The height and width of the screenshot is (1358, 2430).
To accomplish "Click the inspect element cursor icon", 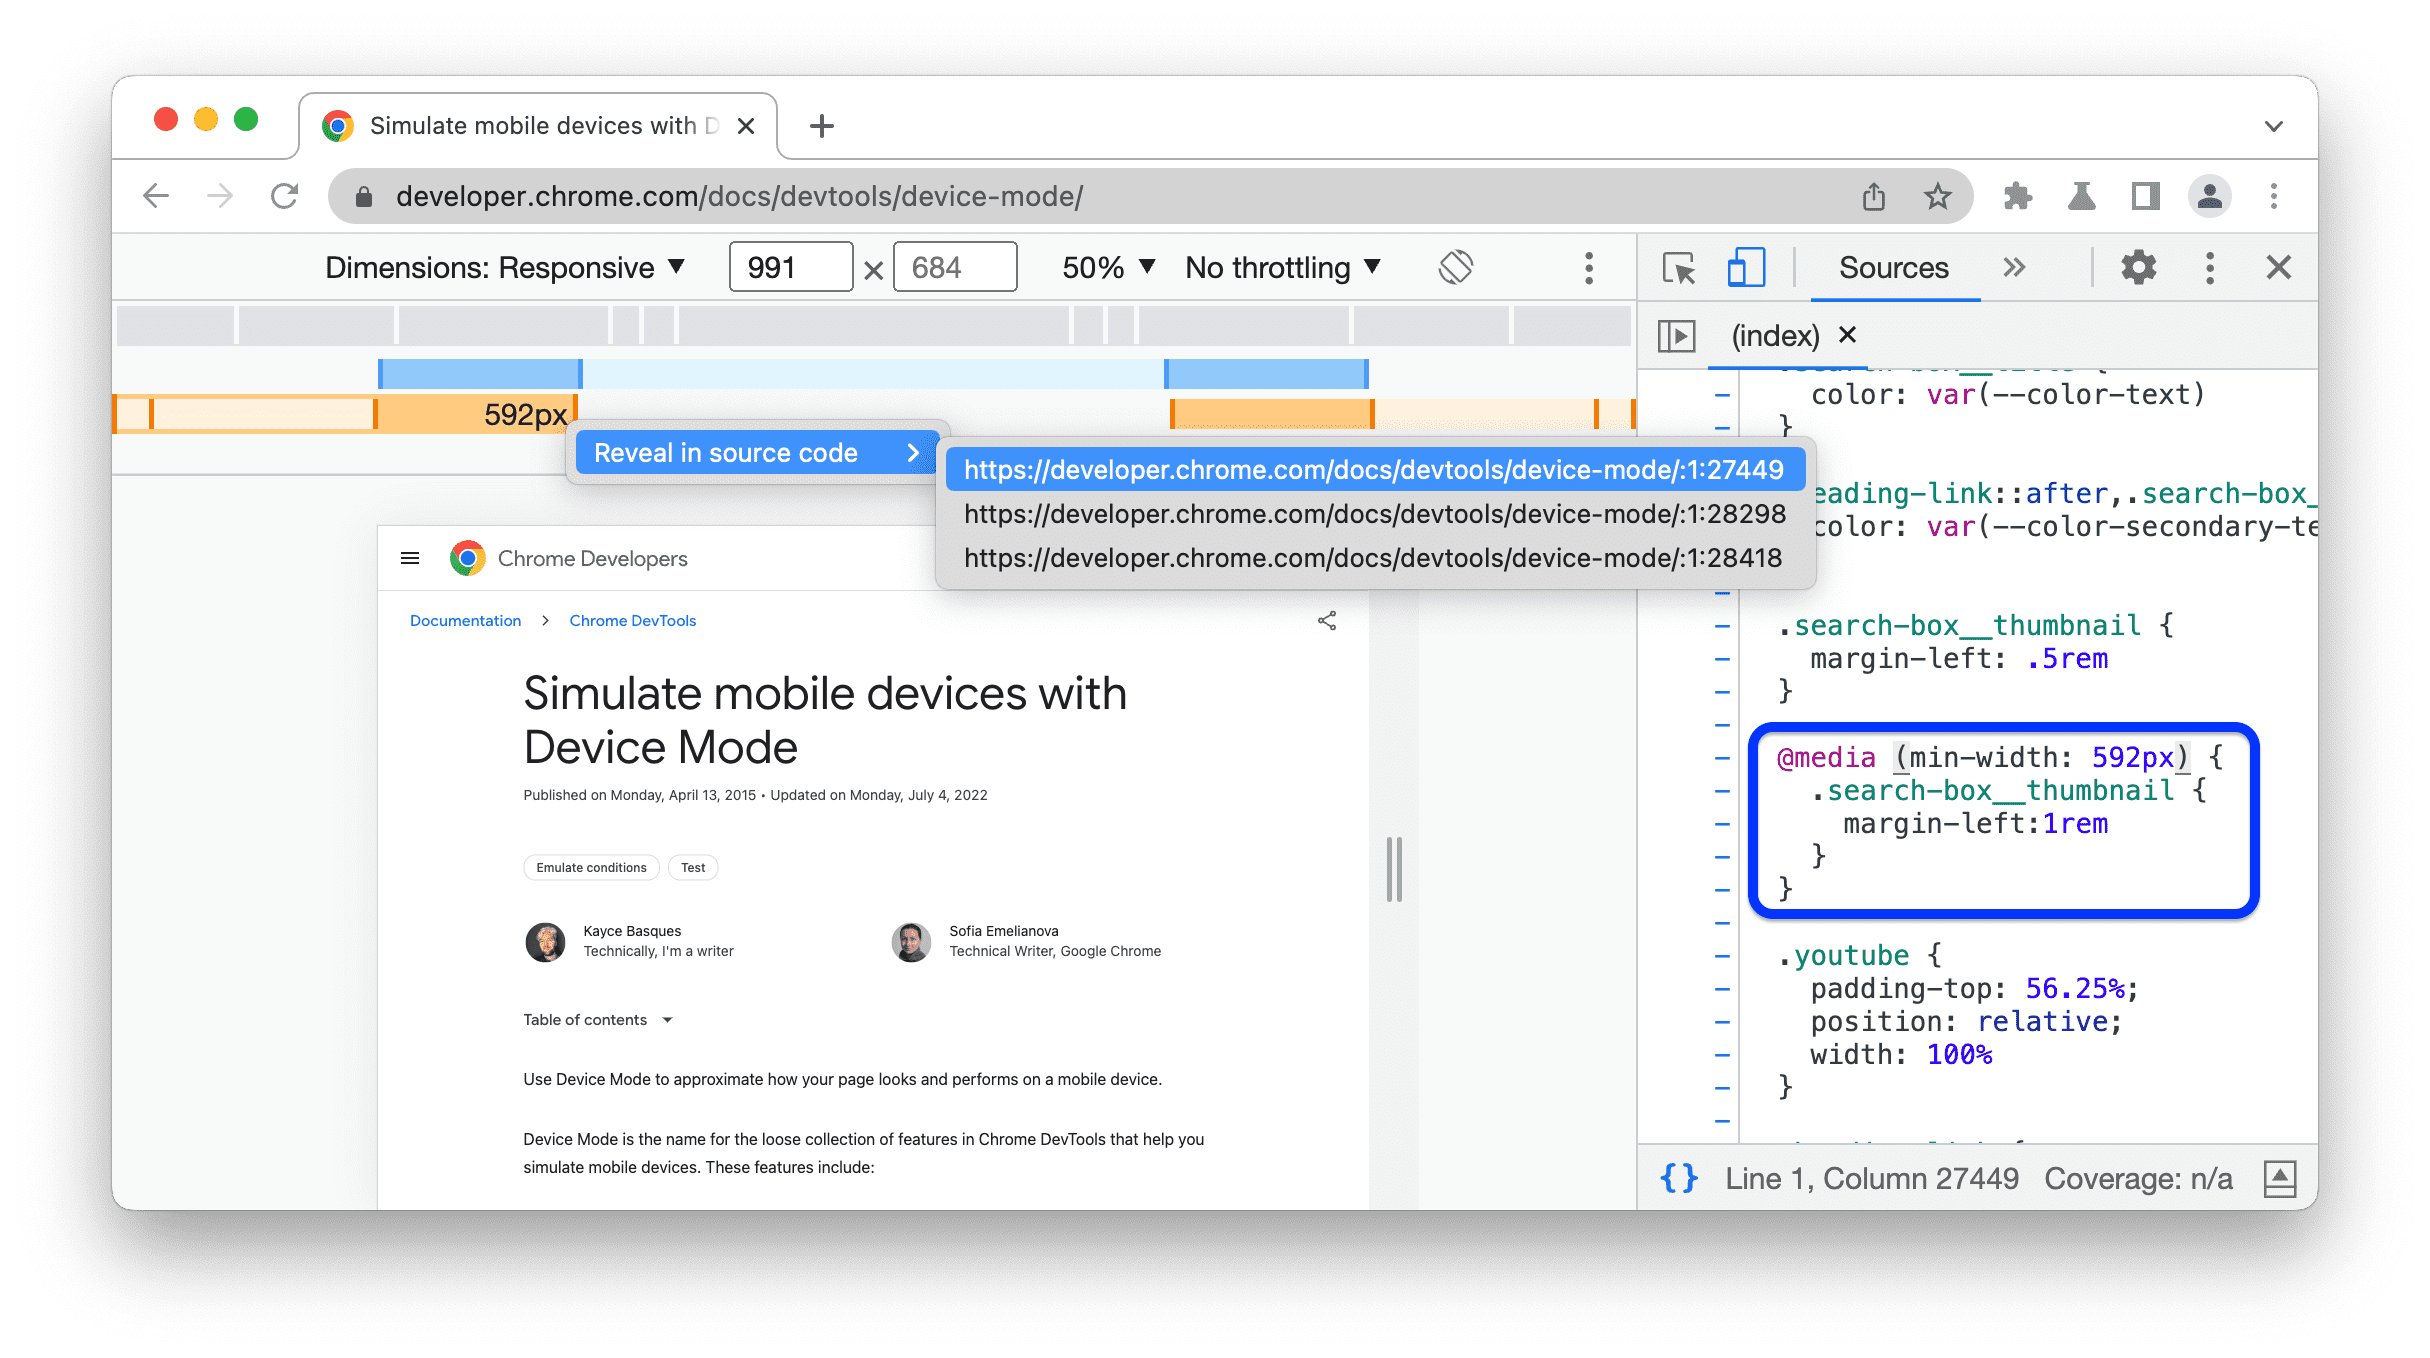I will tap(1677, 267).
